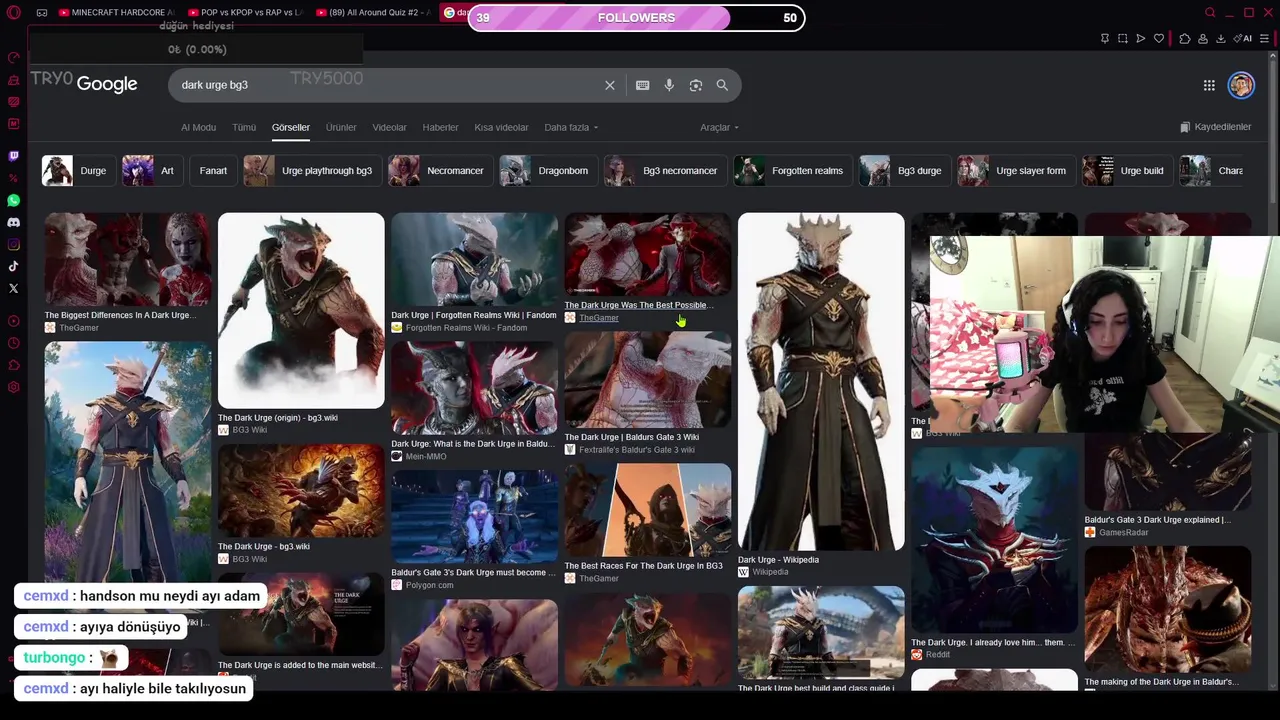This screenshot has height=720, width=1280.
Task: Select the Görseller tab
Action: tap(291, 127)
